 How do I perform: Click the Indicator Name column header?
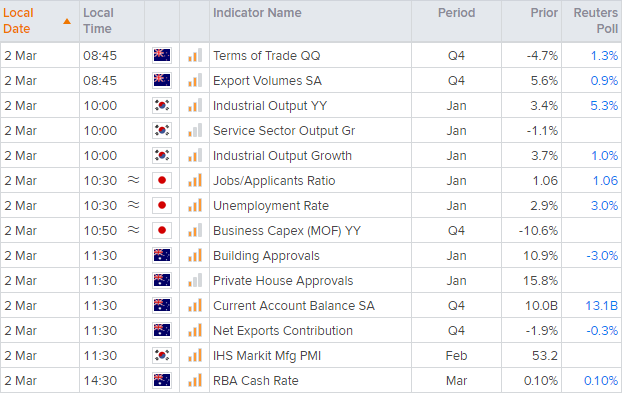[x=257, y=13]
